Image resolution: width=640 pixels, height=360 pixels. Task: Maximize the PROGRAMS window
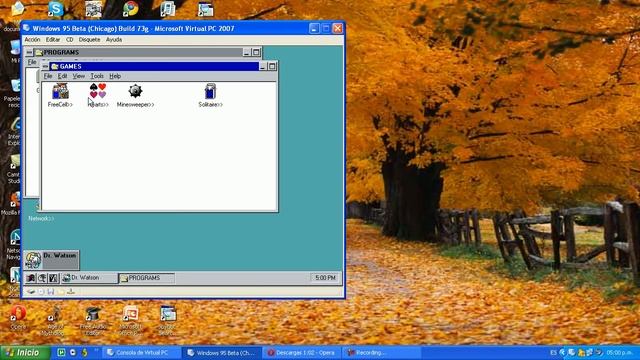pos(256,52)
